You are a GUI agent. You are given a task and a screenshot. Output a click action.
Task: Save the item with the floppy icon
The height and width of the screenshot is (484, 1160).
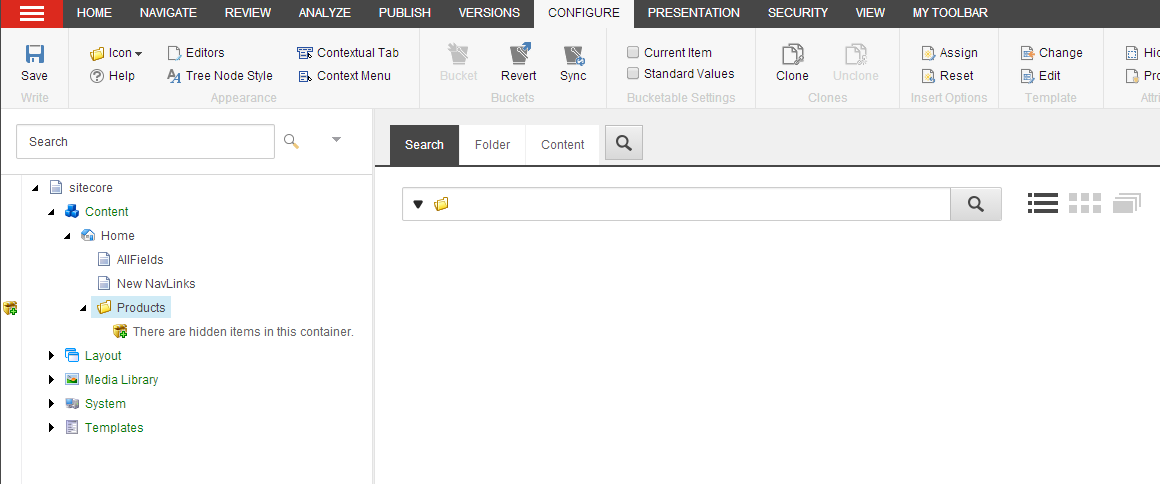tap(34, 63)
